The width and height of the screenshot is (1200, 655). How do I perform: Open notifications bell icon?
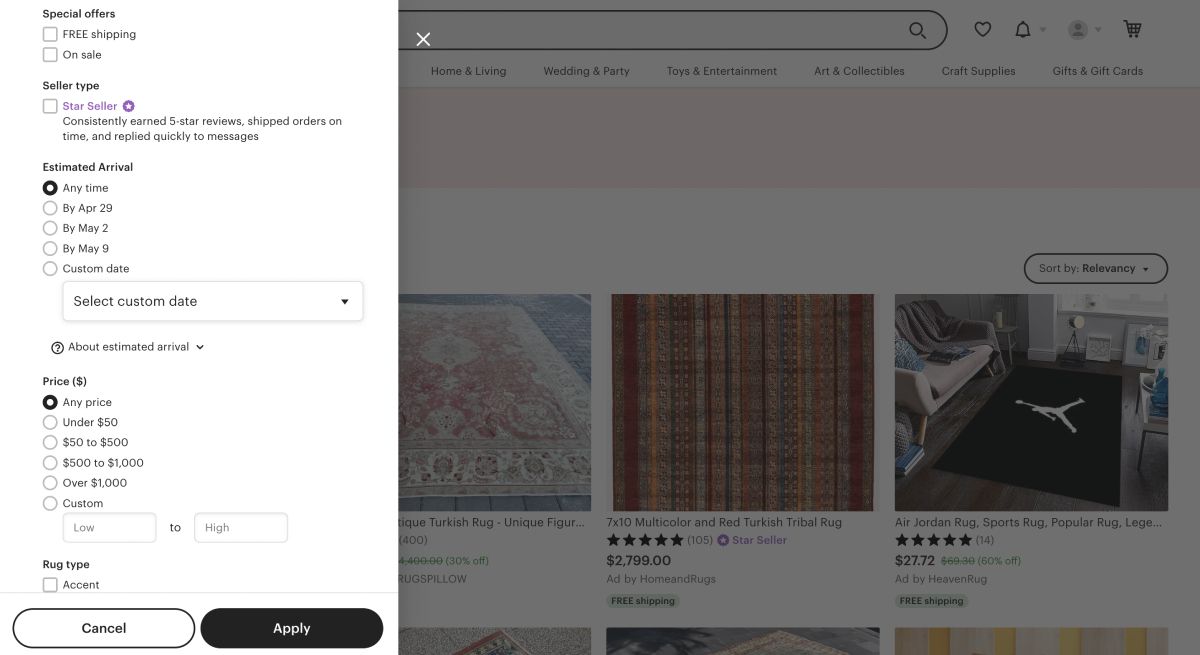point(1023,30)
